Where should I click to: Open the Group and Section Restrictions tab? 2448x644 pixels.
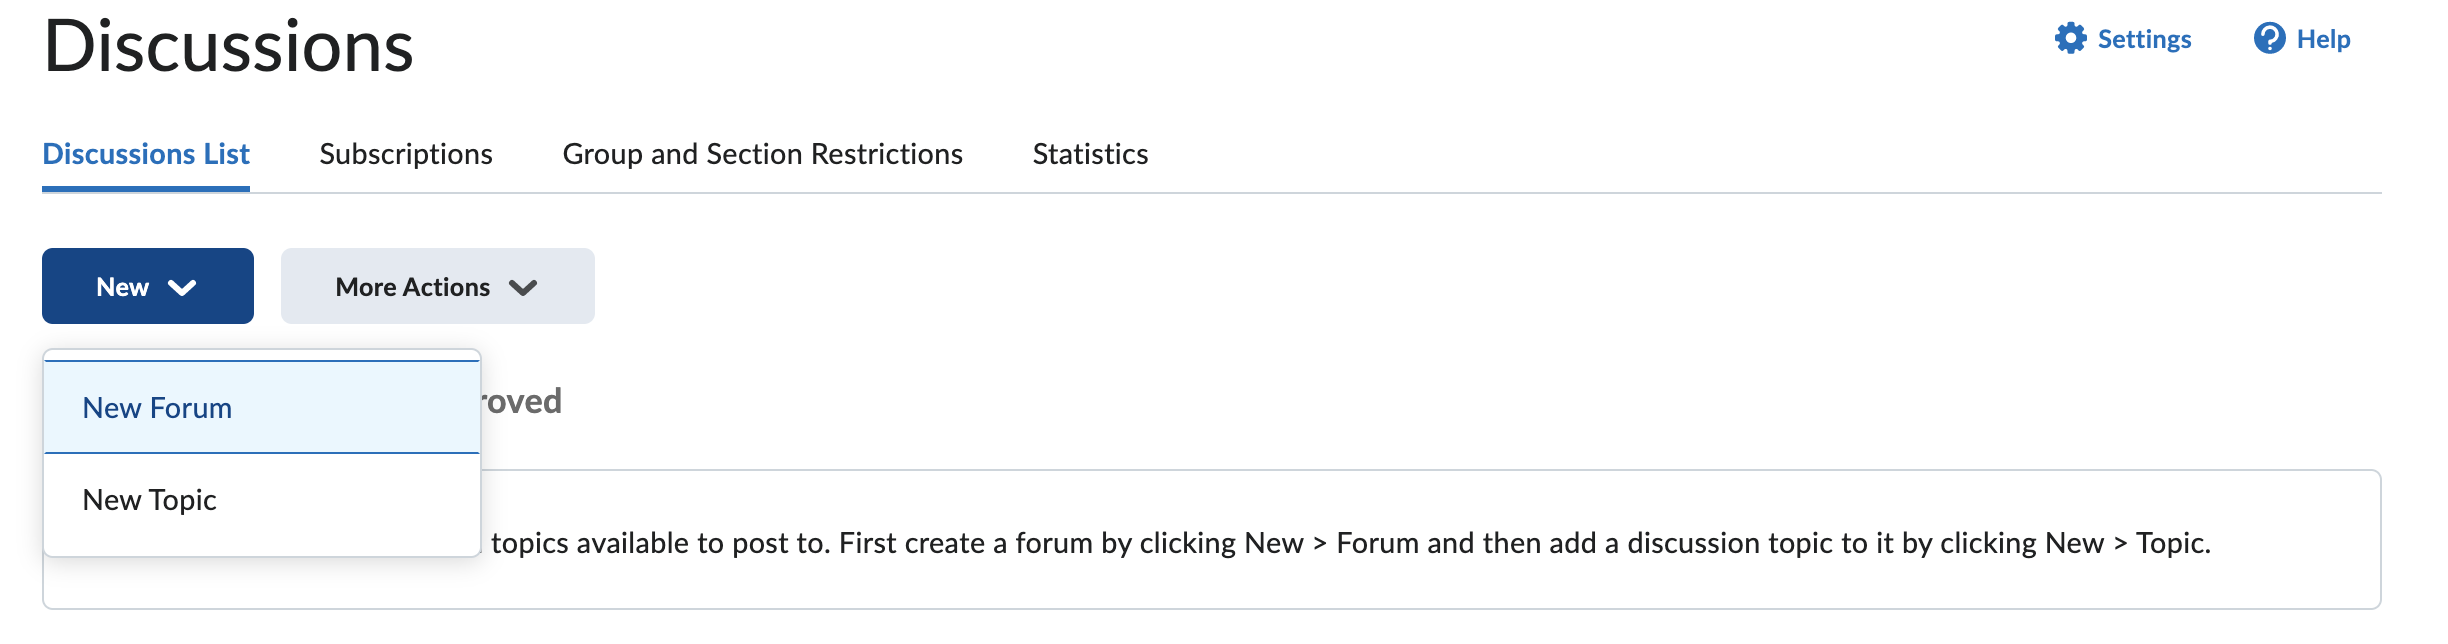point(762,154)
